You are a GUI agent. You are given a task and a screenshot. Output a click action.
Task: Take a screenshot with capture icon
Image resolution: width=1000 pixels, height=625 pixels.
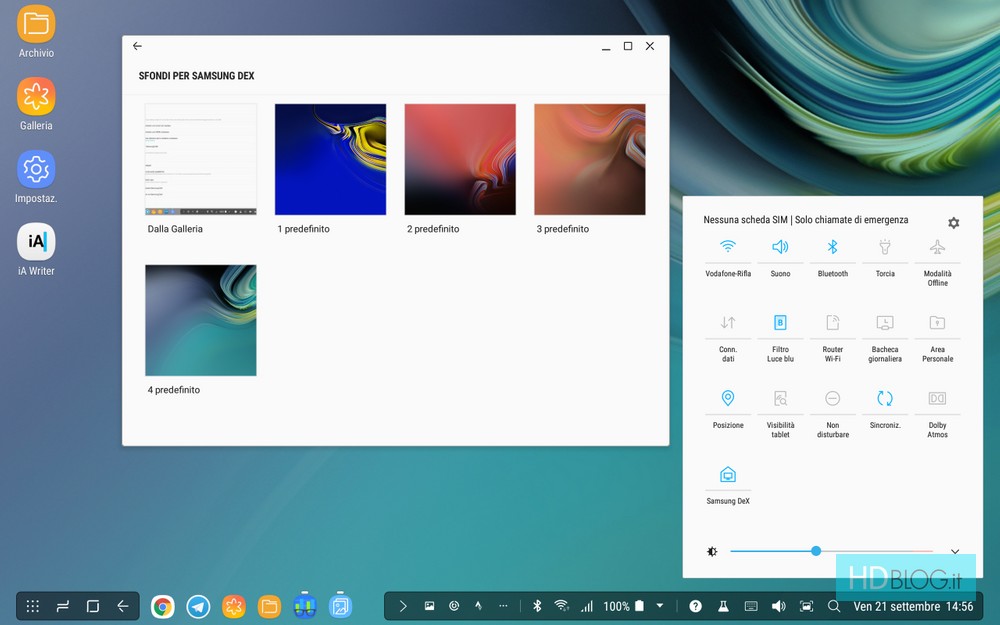pos(807,607)
